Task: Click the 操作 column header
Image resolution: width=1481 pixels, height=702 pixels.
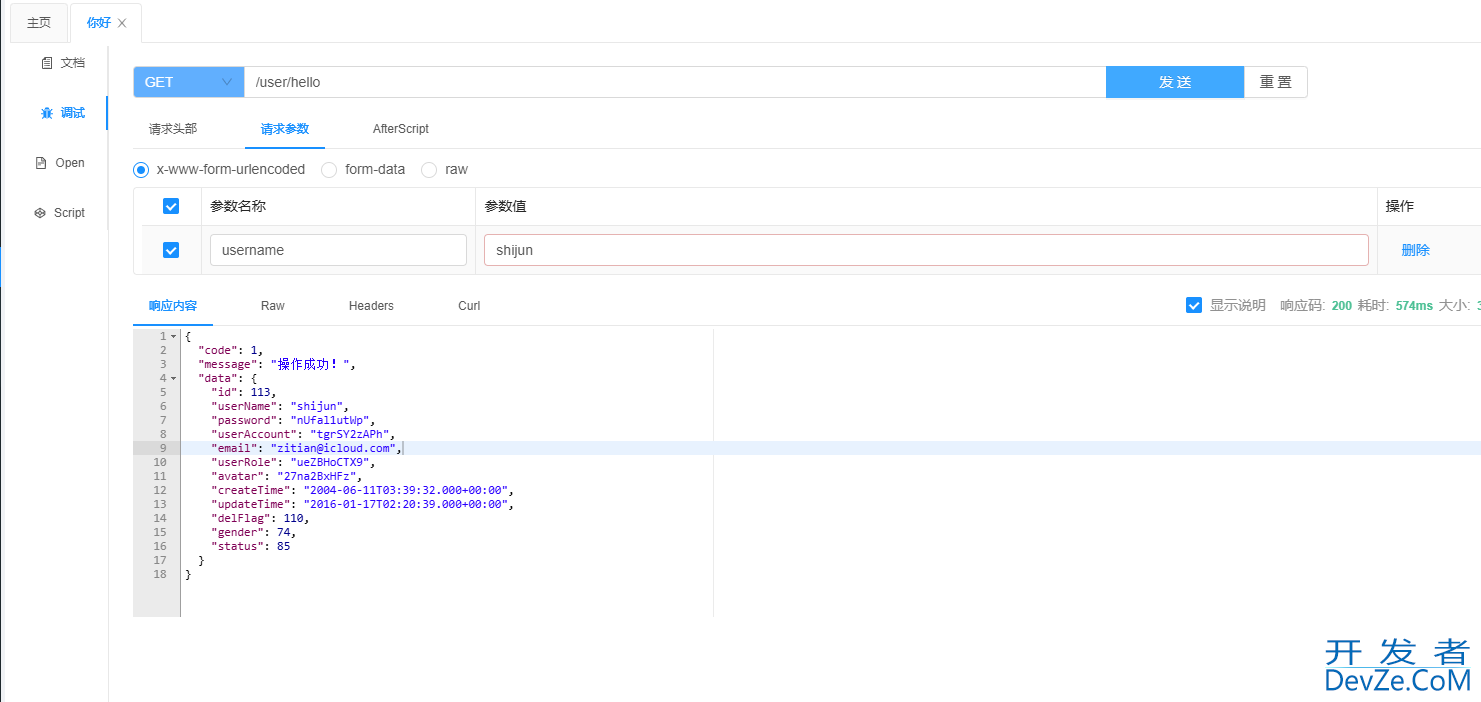Action: coord(1400,206)
